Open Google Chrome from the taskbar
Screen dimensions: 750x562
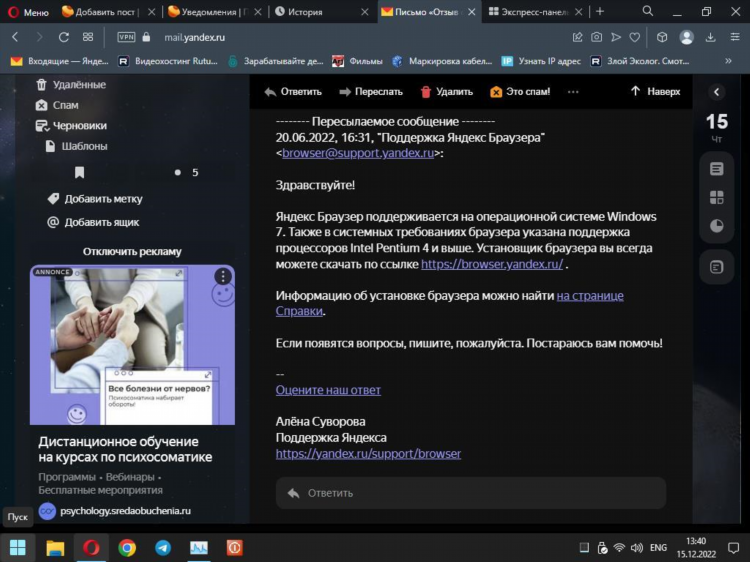pyautogui.click(x=127, y=548)
